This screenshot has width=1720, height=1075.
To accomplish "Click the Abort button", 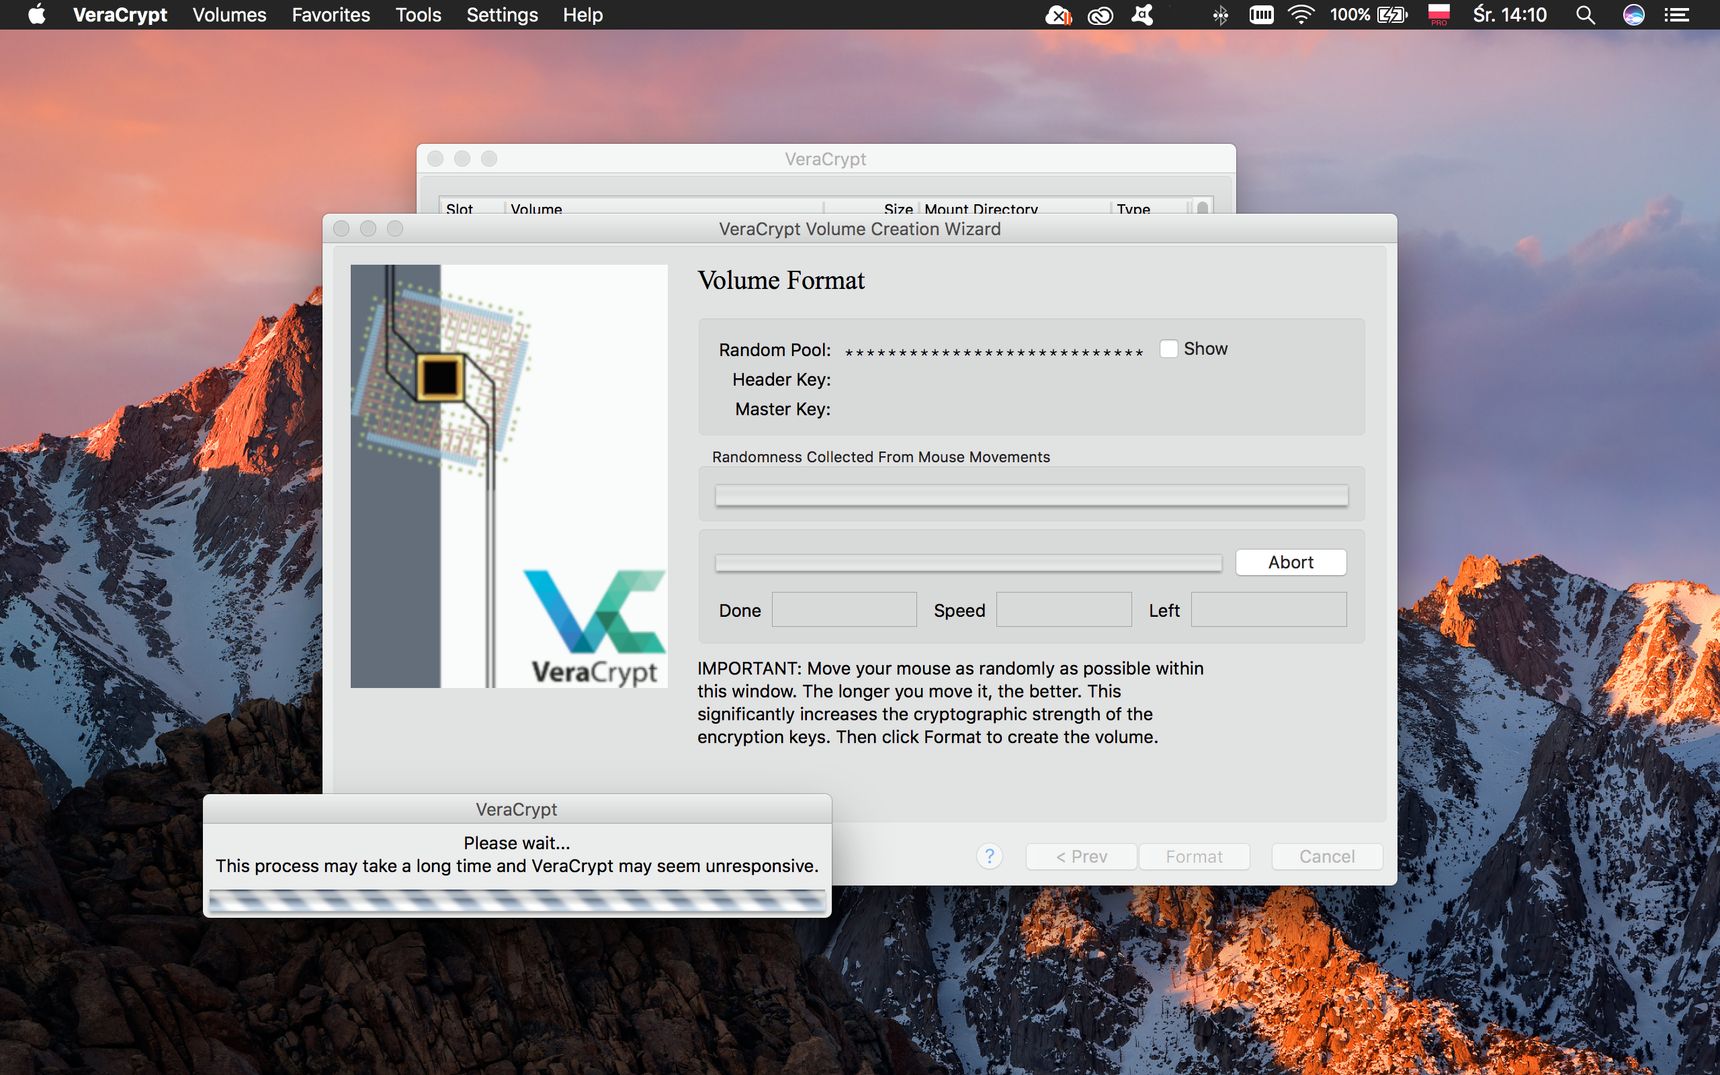I will tap(1291, 562).
